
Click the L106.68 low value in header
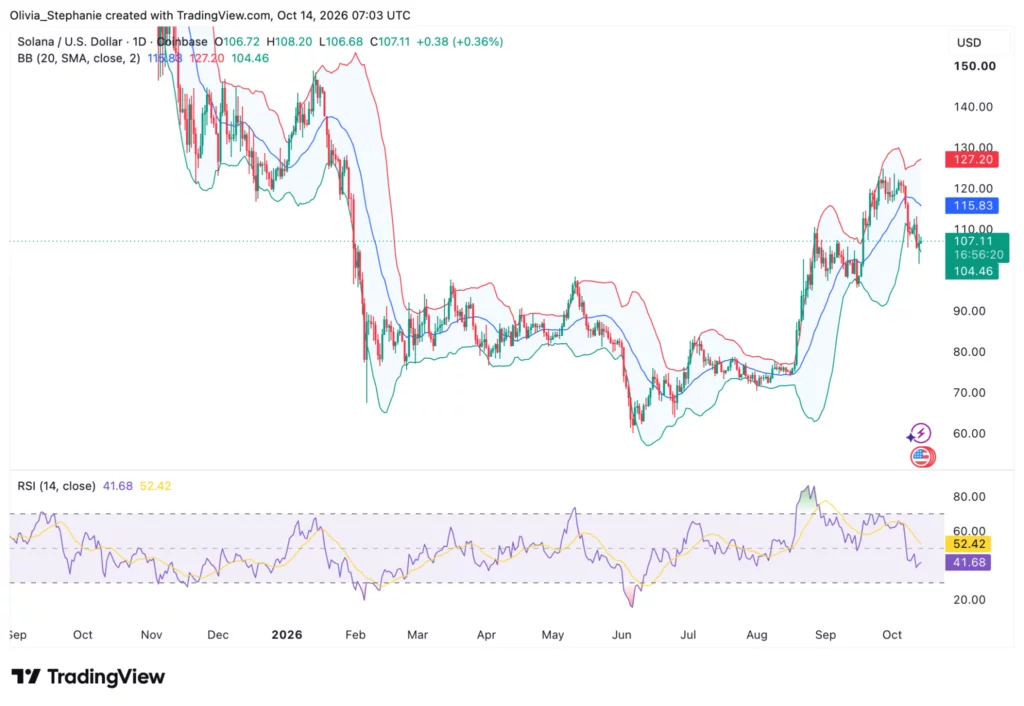(x=341, y=42)
